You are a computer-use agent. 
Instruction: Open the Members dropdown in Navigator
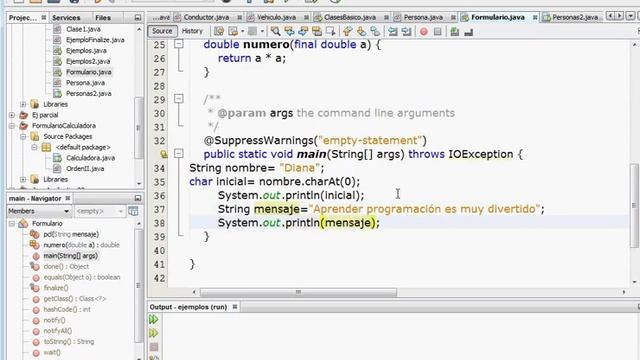click(x=39, y=211)
